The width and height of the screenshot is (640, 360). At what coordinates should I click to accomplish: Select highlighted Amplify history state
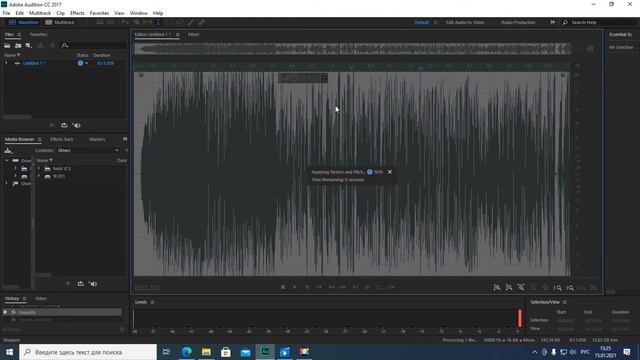tap(63, 312)
